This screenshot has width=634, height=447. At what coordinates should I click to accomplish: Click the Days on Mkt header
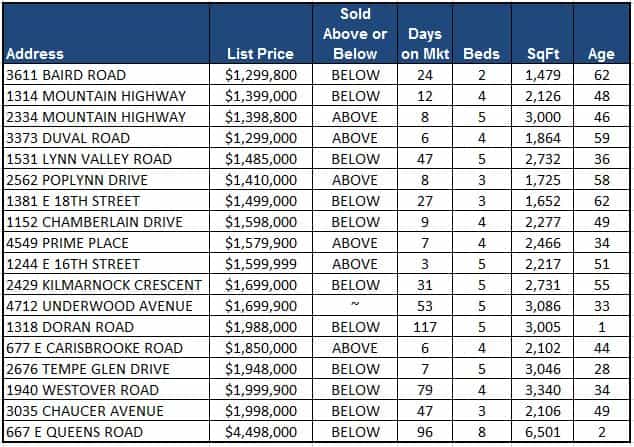point(425,45)
